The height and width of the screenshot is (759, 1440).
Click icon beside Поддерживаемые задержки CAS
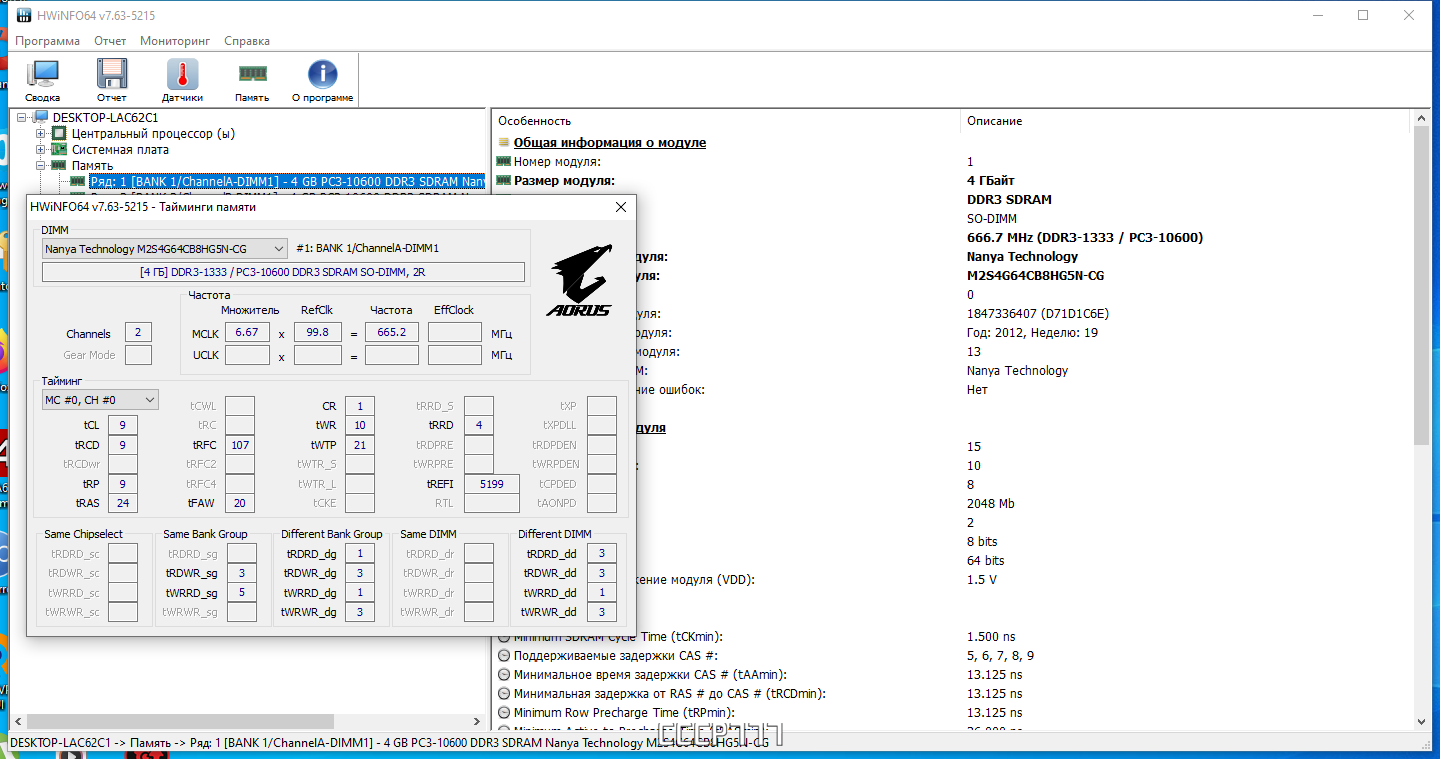click(504, 656)
